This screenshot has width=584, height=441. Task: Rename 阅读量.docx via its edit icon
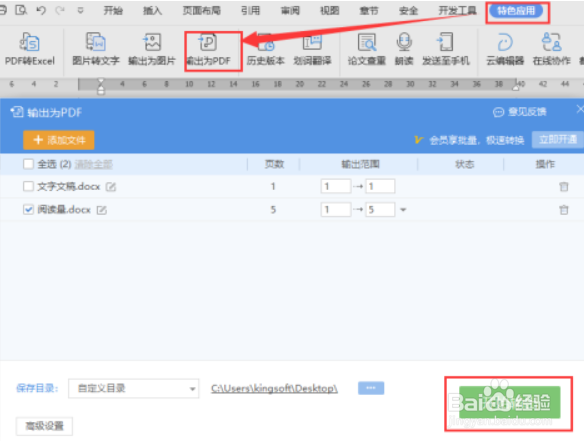102,210
